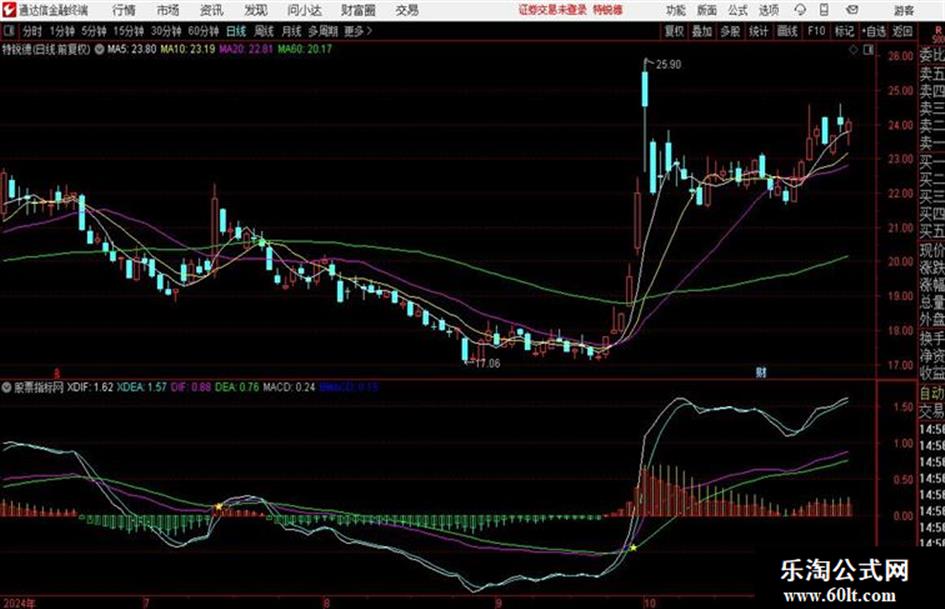Toggle the side panel icon beside the diamond
The width and height of the screenshot is (945, 609).
tap(868, 50)
